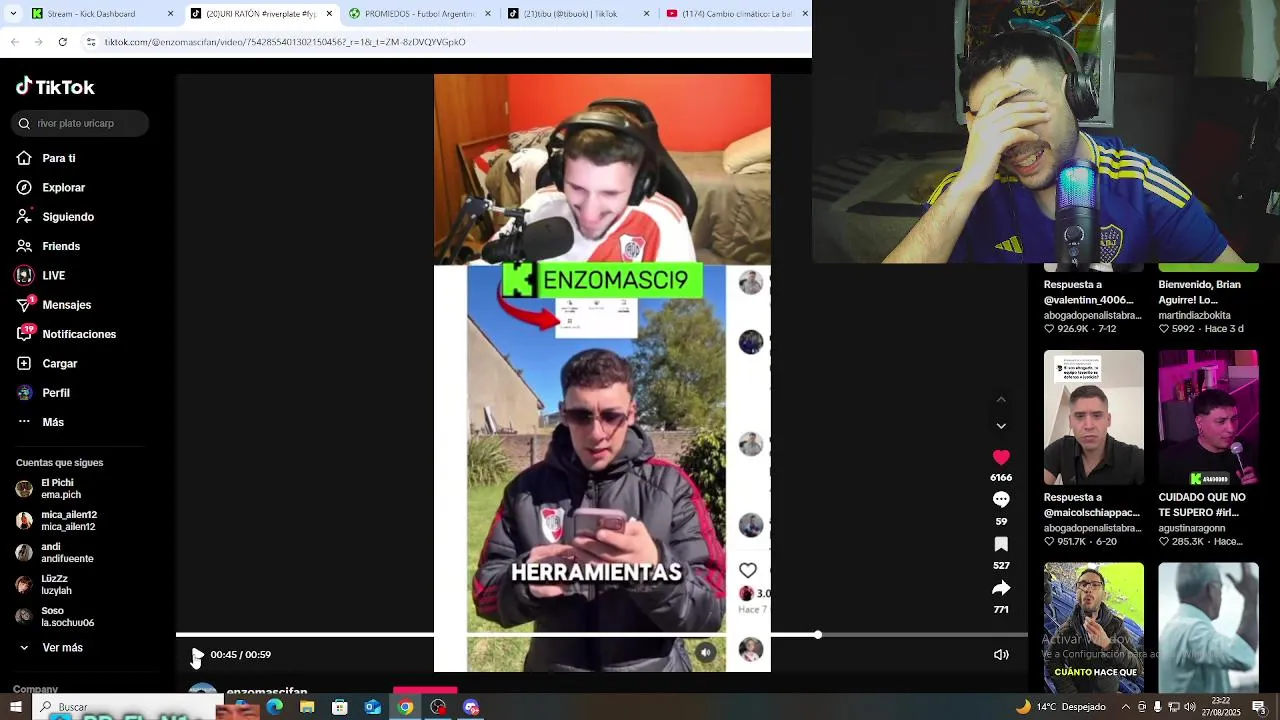Open CUANTO HACE QUE video thumbnail
The width and height of the screenshot is (1280, 720).
tap(1094, 627)
